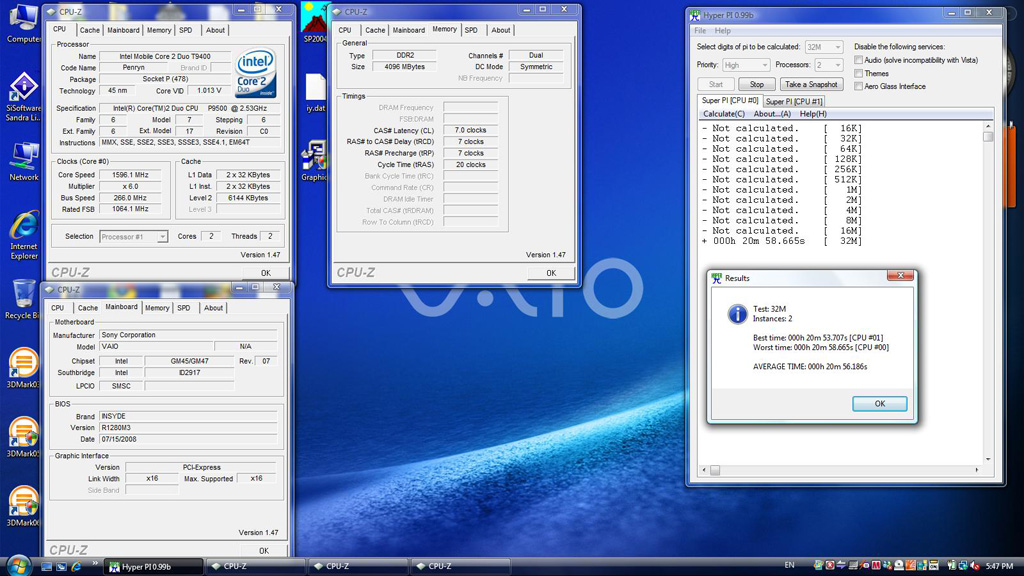The height and width of the screenshot is (576, 1024).
Task: Click the vertical scrollbar in Super PI output
Action: click(x=987, y=294)
